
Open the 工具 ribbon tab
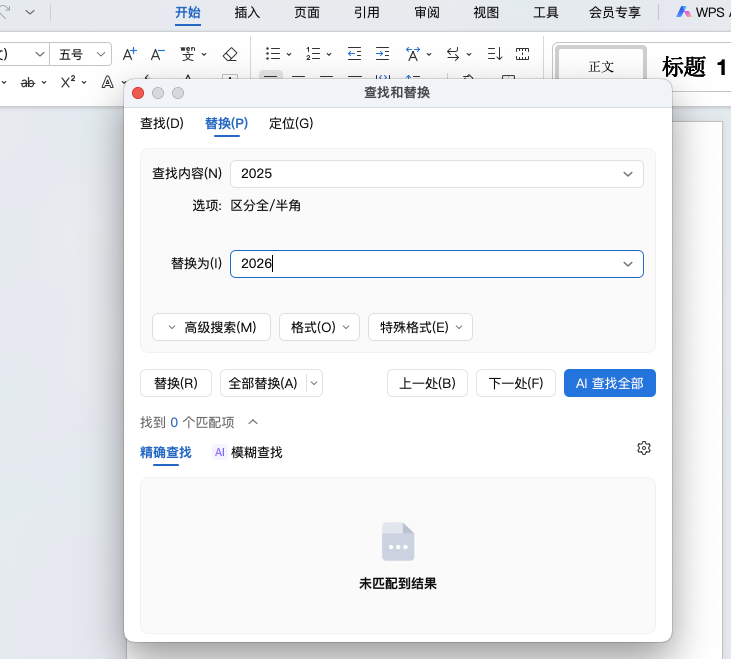tap(546, 12)
